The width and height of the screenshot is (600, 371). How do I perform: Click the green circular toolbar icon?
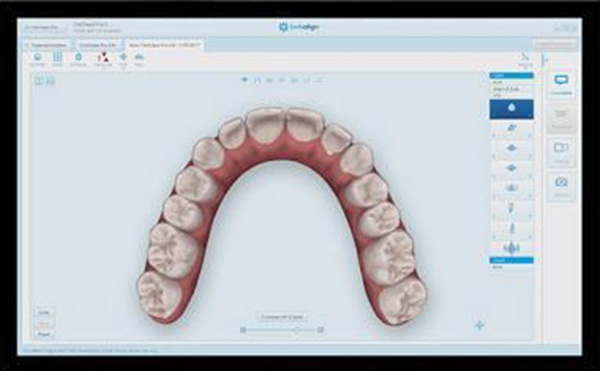pos(78,57)
